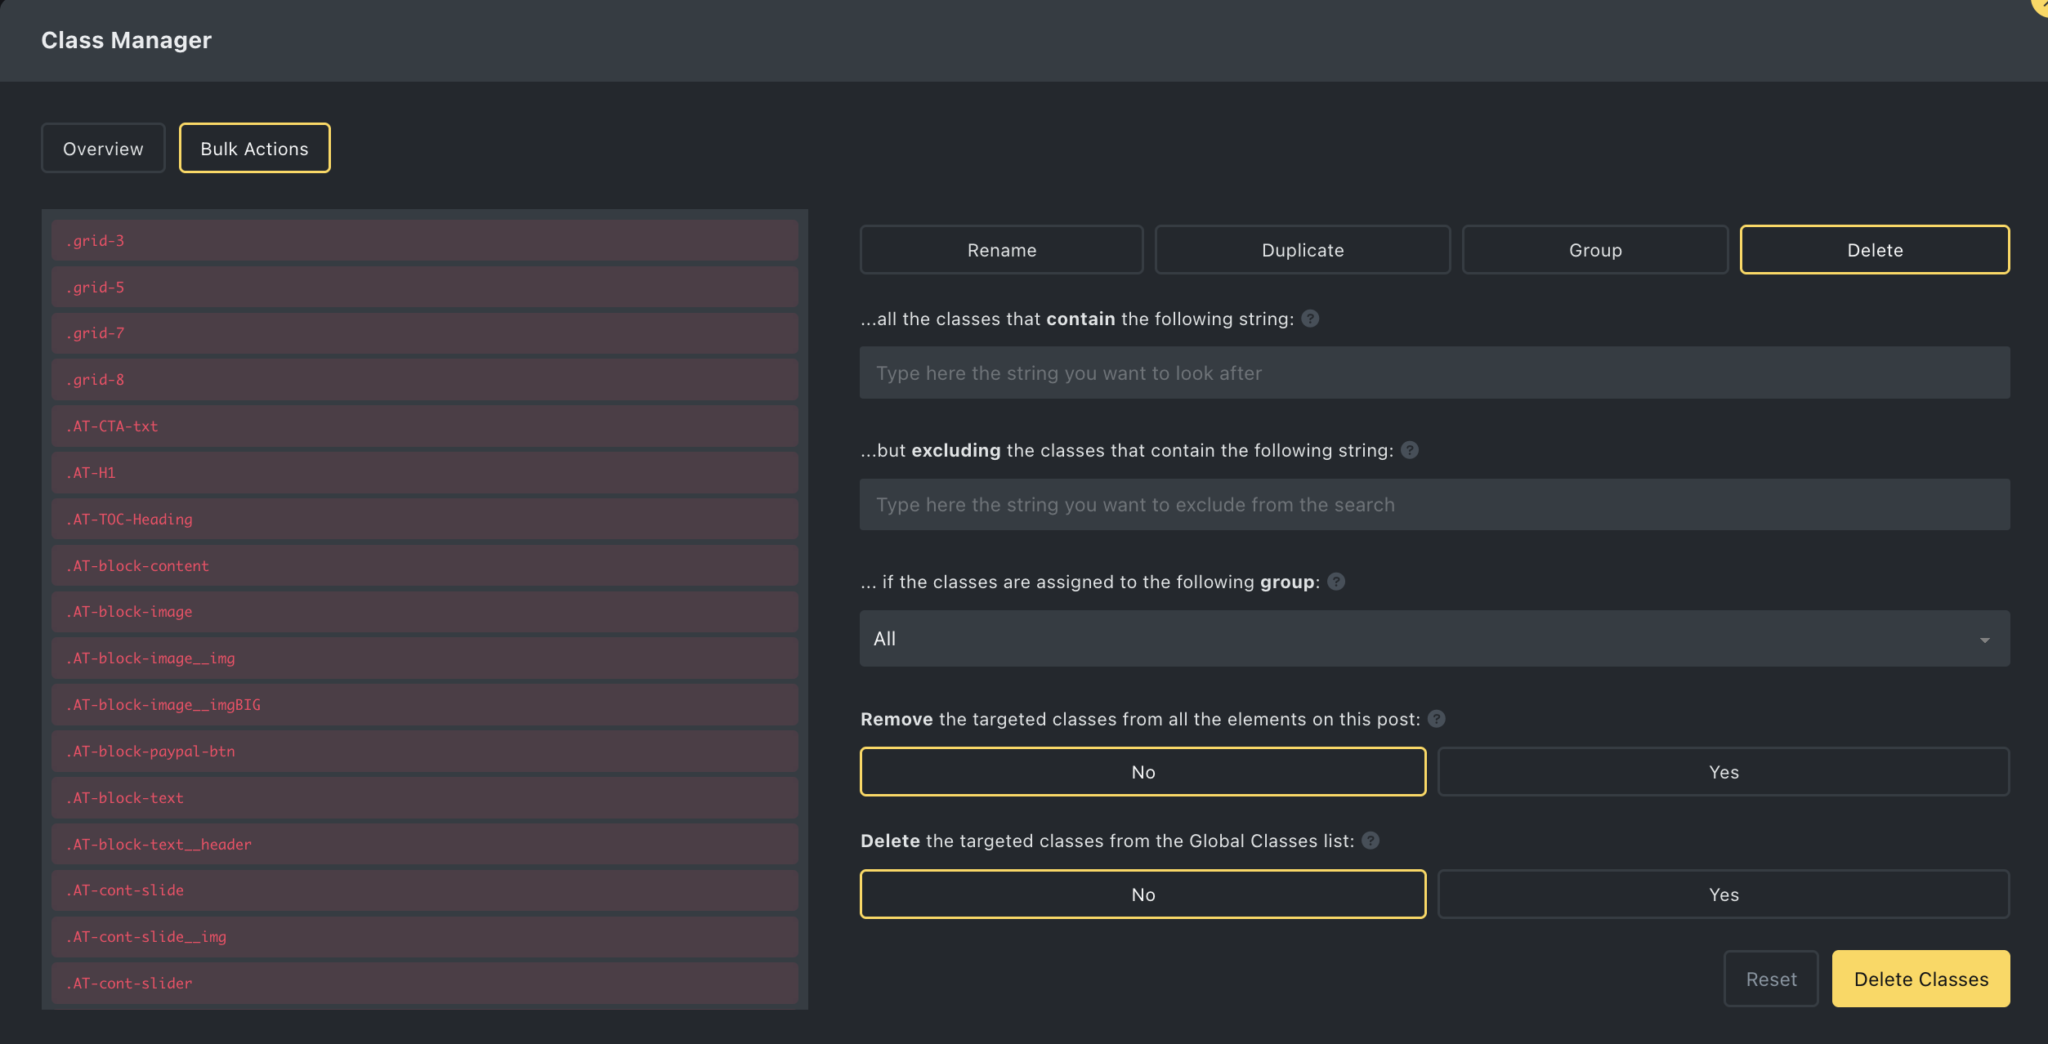The image size is (2048, 1044).
Task: Select the .grid-3 class row
Action: (425, 241)
